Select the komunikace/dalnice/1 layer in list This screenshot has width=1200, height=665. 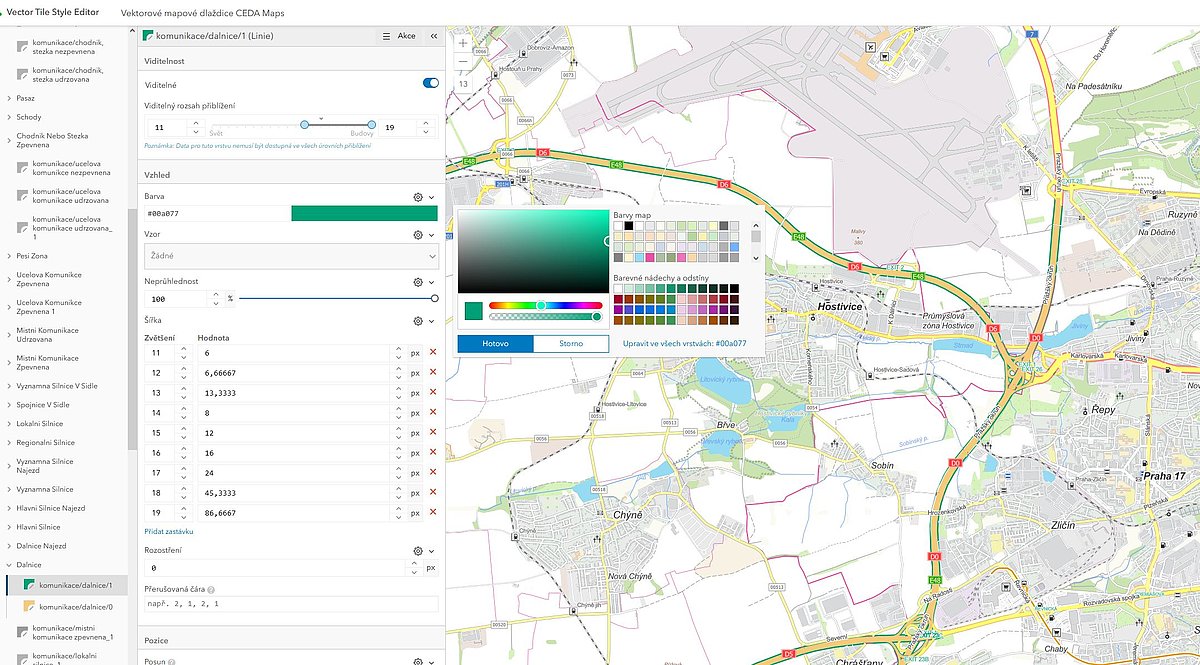tap(75, 585)
